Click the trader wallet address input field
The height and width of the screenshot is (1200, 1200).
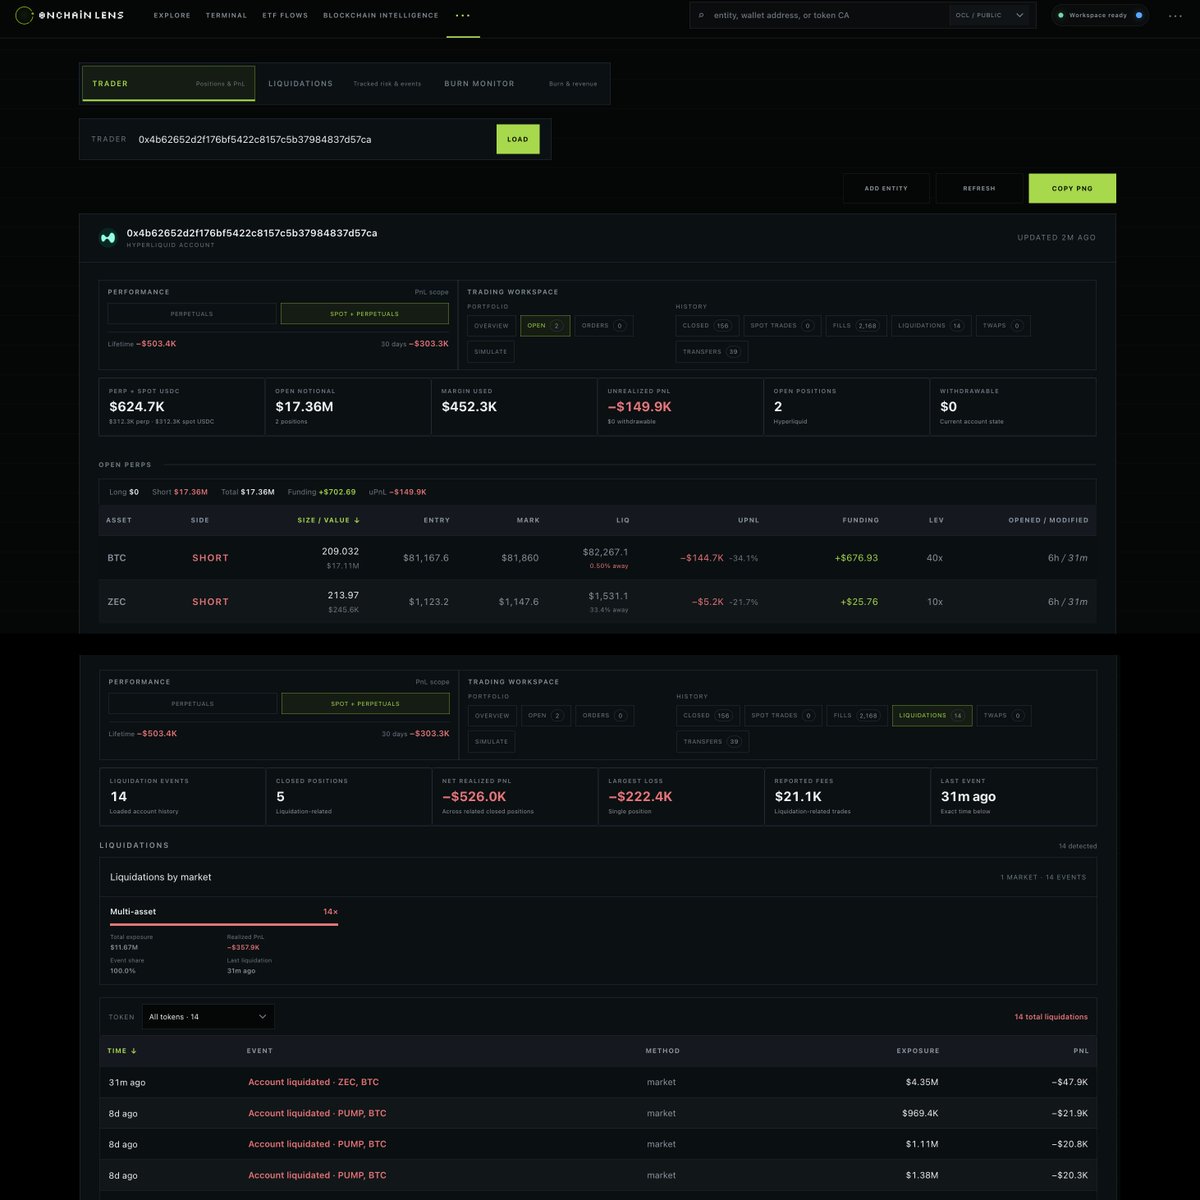click(x=312, y=139)
